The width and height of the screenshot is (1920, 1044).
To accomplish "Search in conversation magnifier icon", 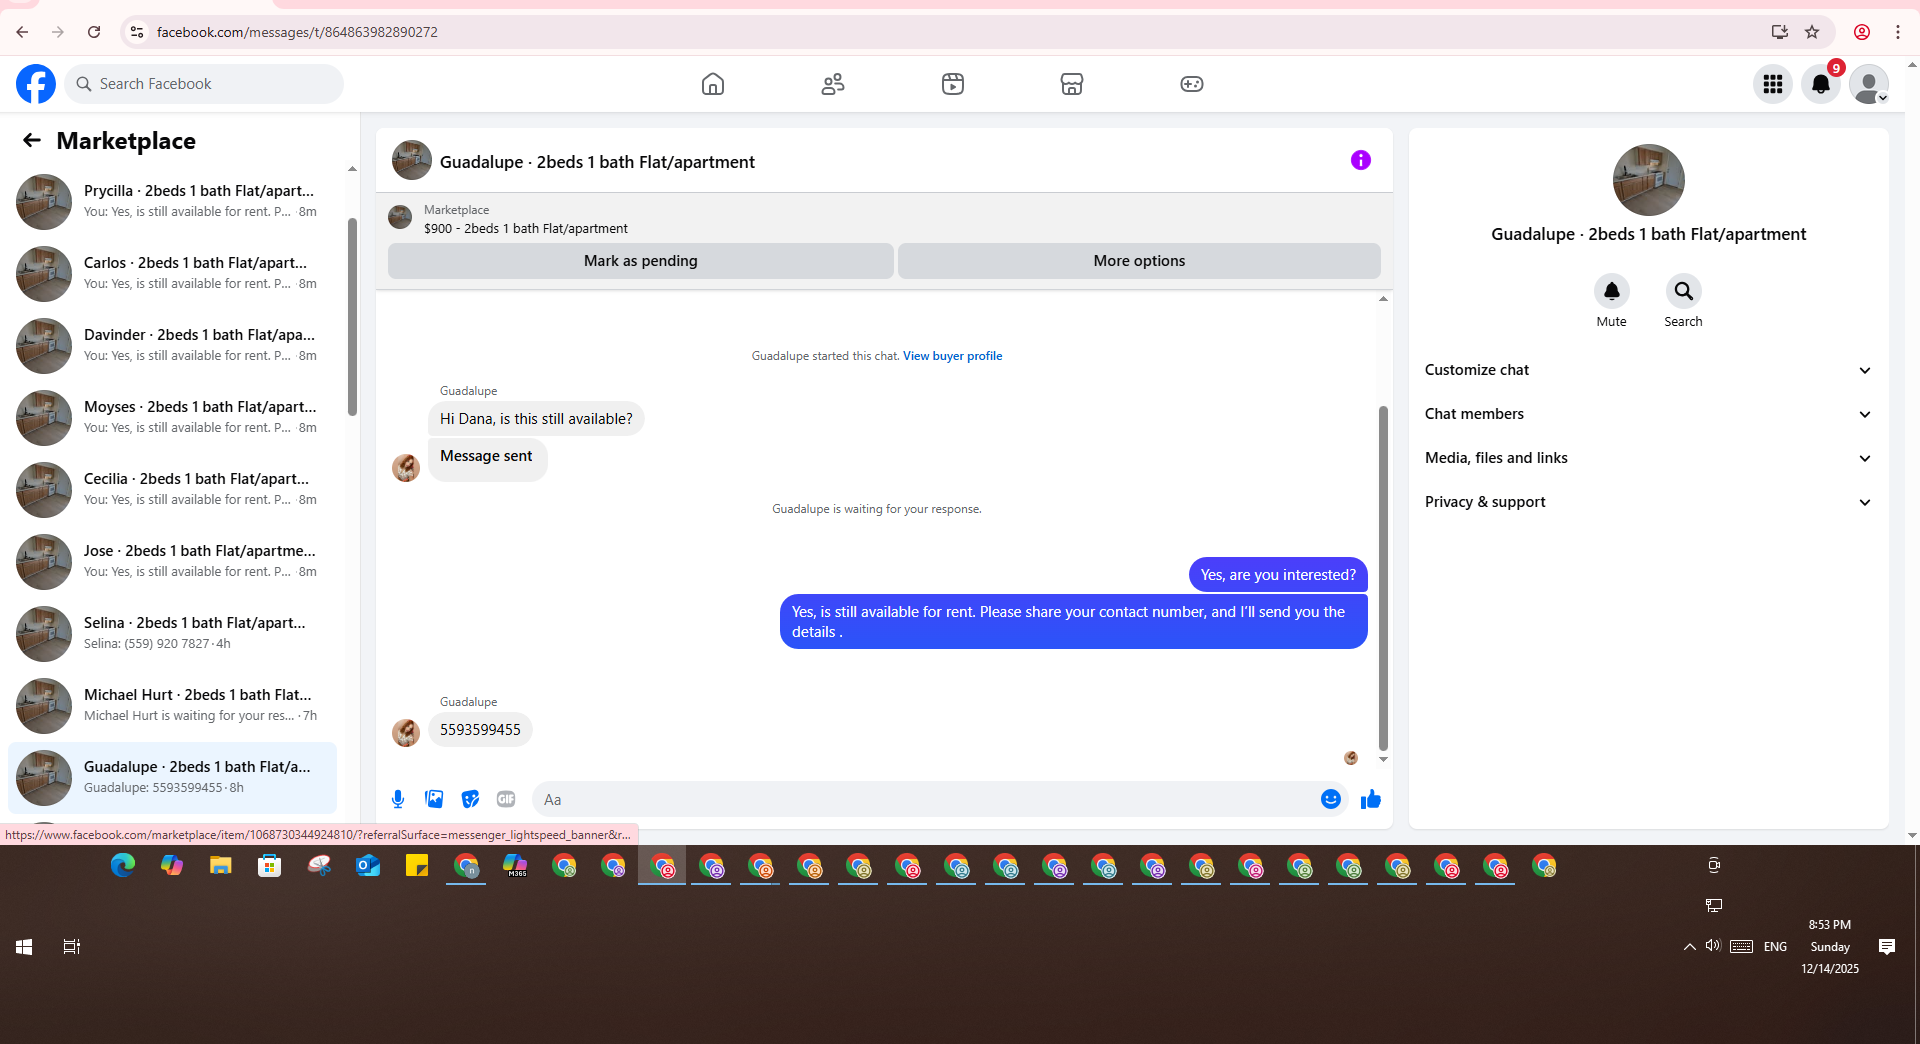I will [1684, 291].
